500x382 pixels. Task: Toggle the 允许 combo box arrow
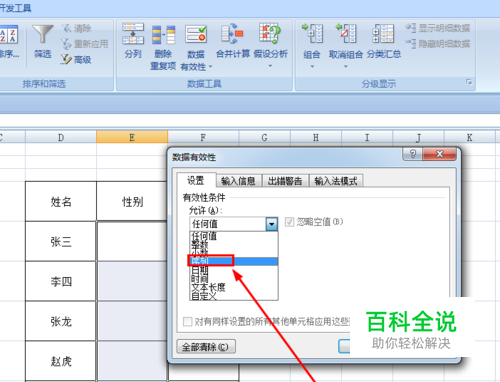point(272,224)
